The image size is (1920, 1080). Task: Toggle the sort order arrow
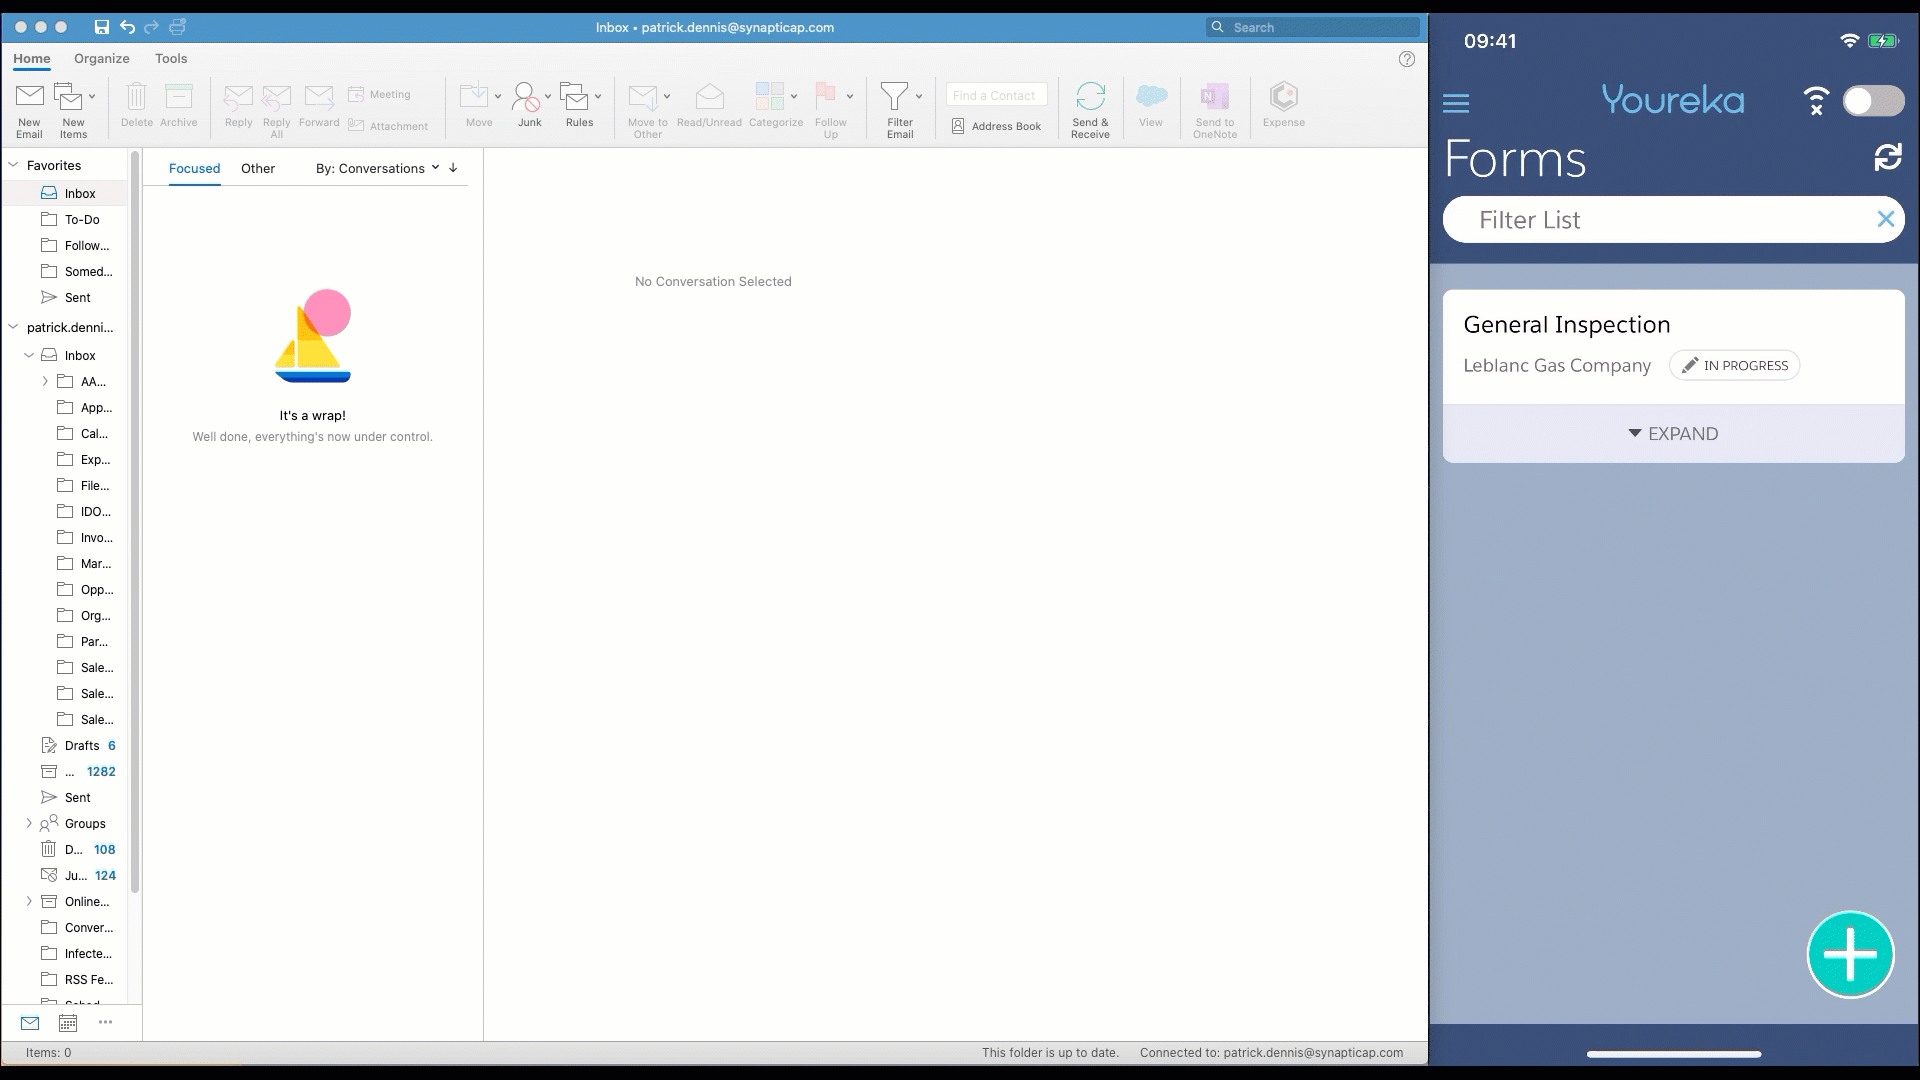click(453, 168)
